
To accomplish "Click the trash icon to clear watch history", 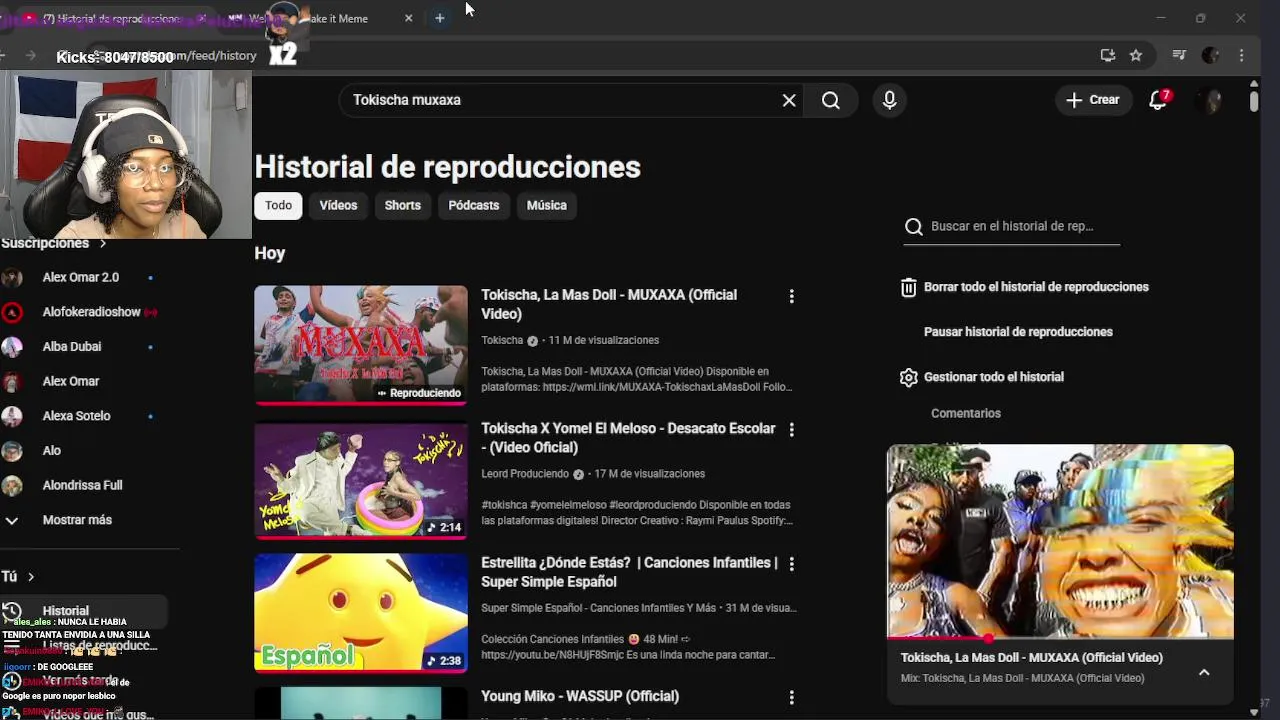I will click(x=908, y=287).
